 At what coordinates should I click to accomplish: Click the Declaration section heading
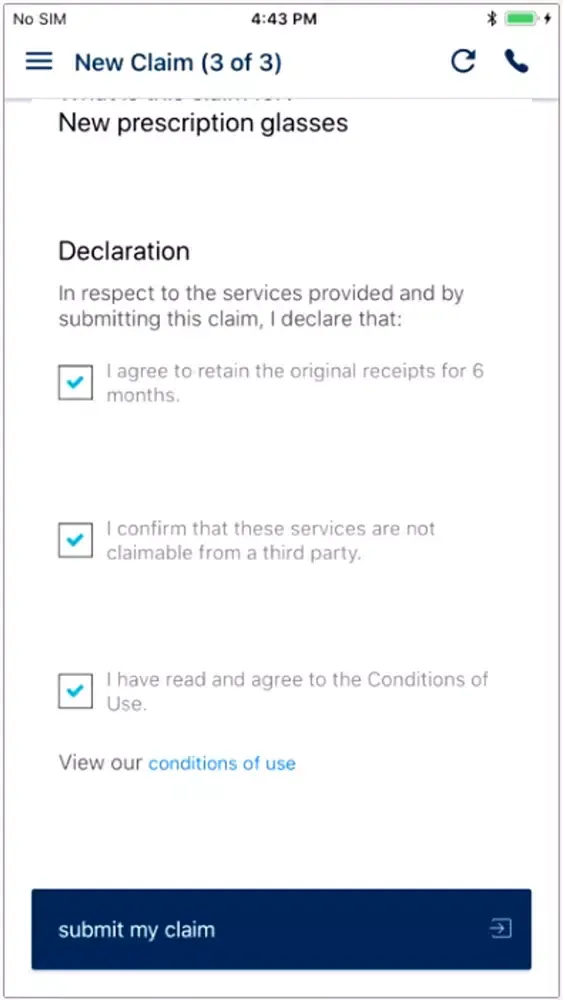click(124, 251)
